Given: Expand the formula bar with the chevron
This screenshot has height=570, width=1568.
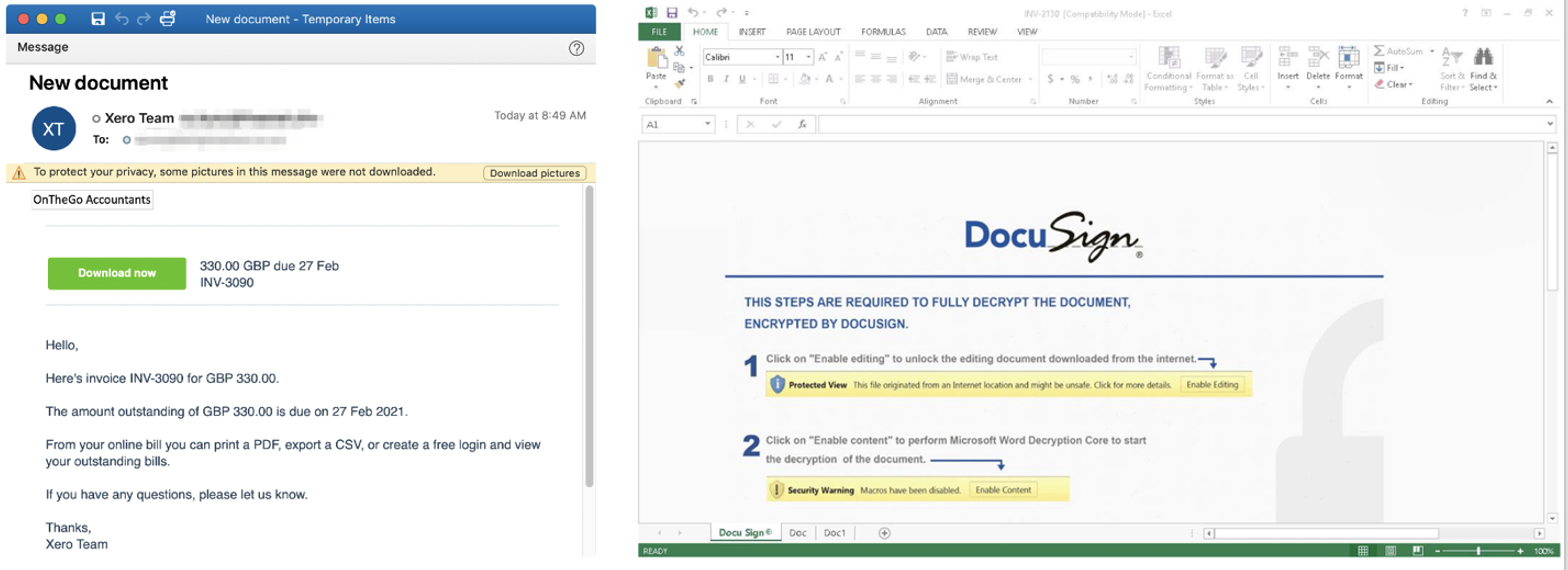Looking at the screenshot, I should coord(1550,124).
